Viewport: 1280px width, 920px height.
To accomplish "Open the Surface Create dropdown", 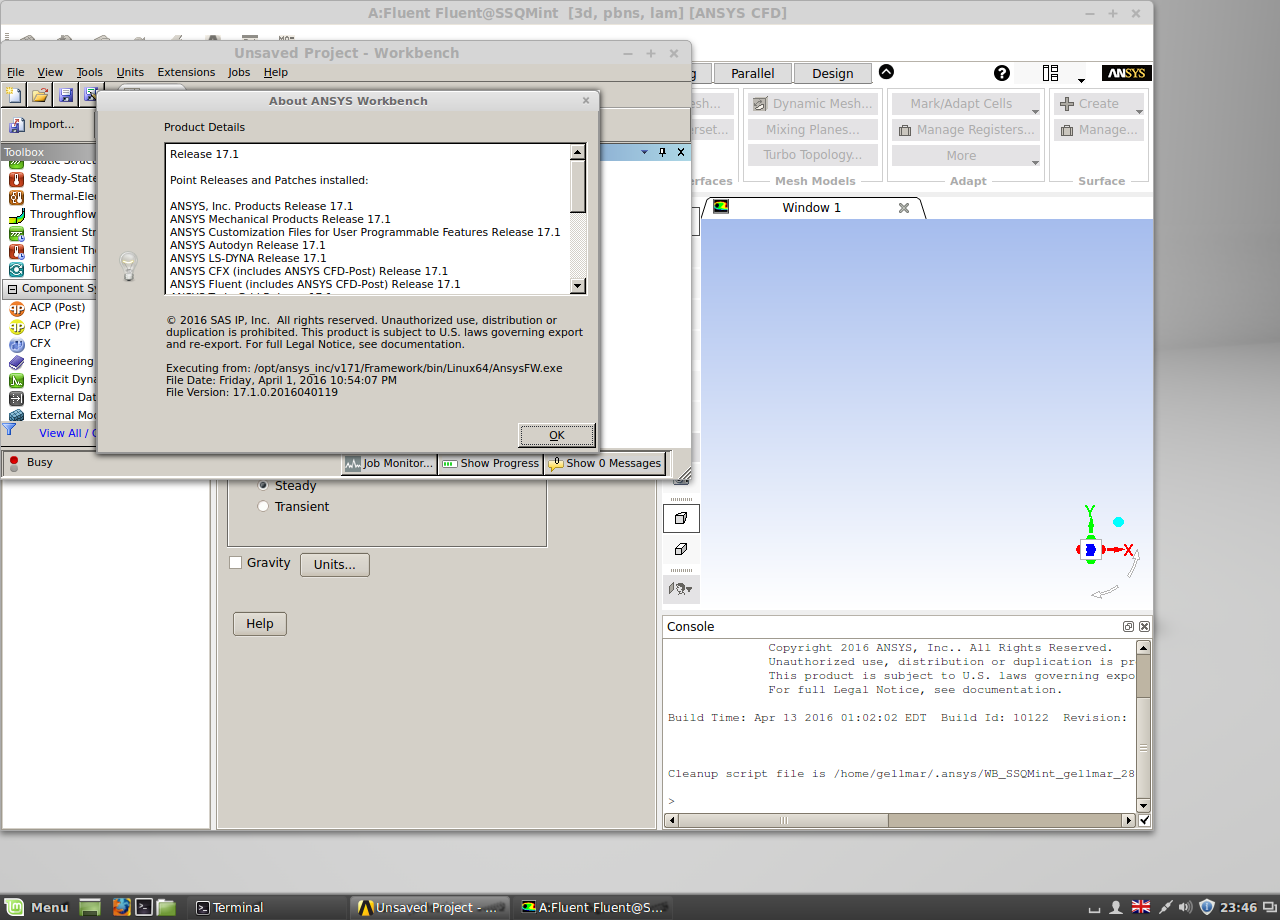I will pos(1099,103).
